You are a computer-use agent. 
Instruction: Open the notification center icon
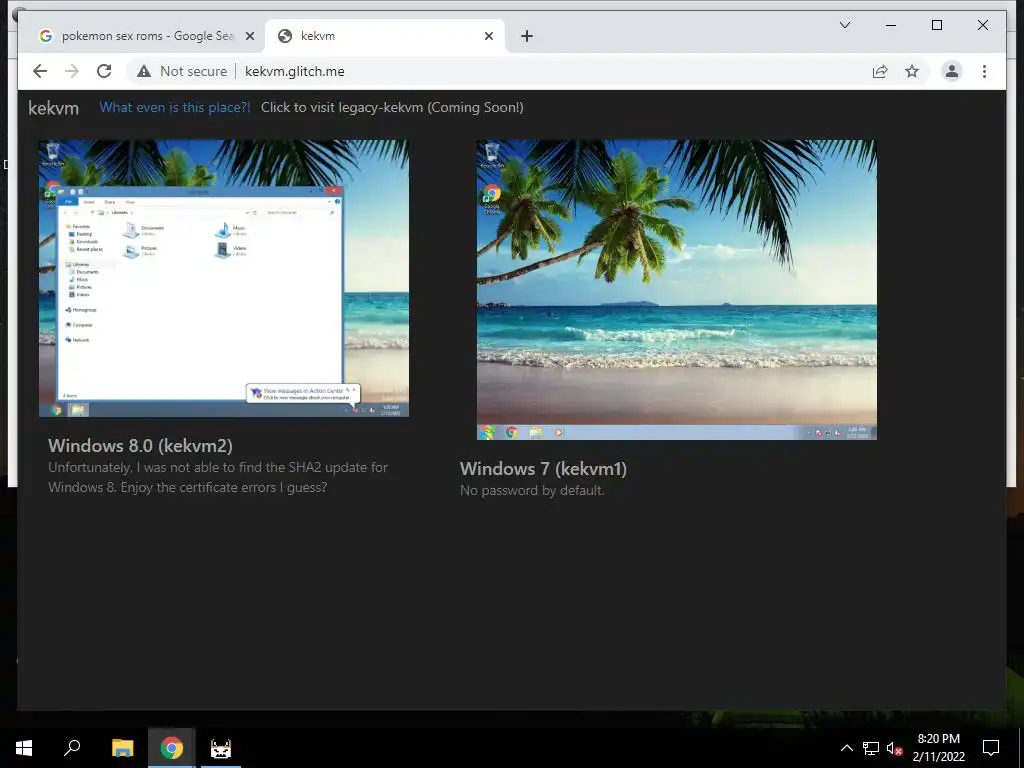991,748
